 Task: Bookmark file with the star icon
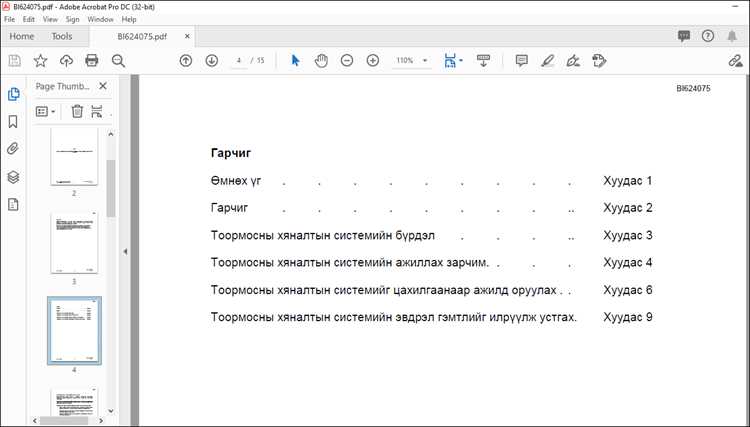click(40, 61)
